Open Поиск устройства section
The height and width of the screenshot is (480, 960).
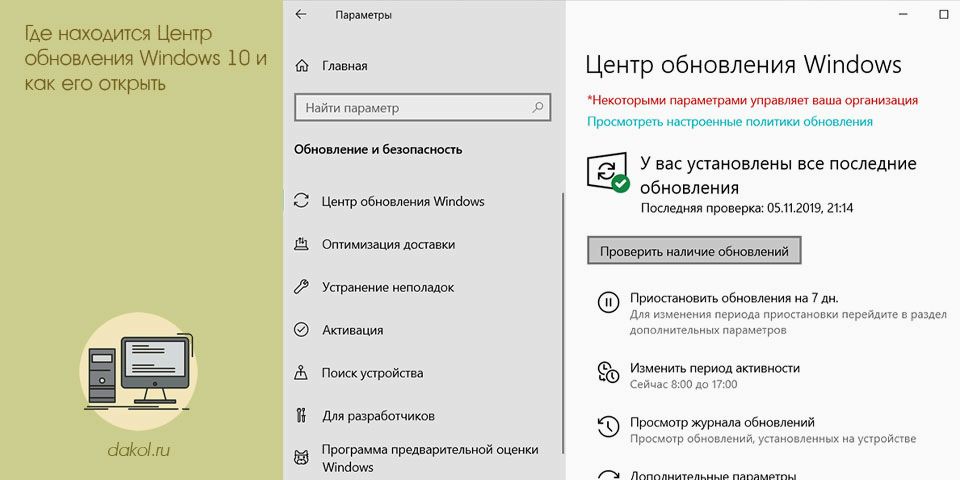[372, 373]
